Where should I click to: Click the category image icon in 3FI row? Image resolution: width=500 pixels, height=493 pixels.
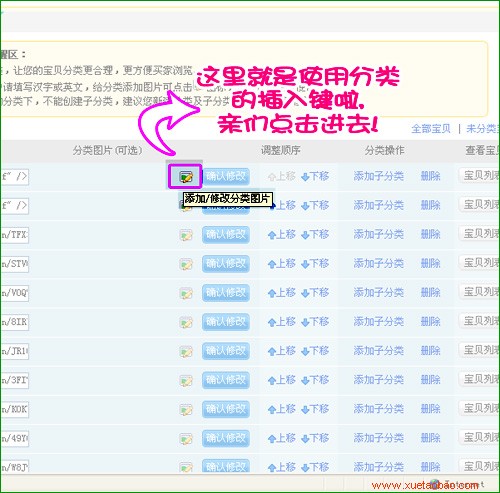[x=186, y=380]
